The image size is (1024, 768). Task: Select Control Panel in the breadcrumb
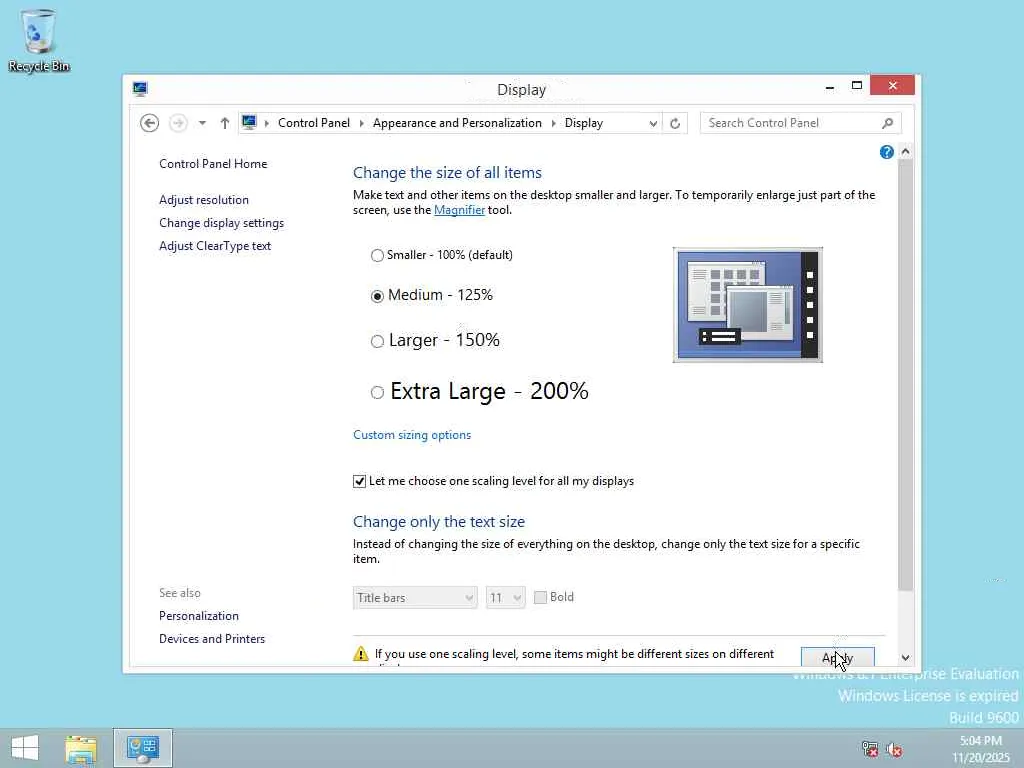coord(313,123)
